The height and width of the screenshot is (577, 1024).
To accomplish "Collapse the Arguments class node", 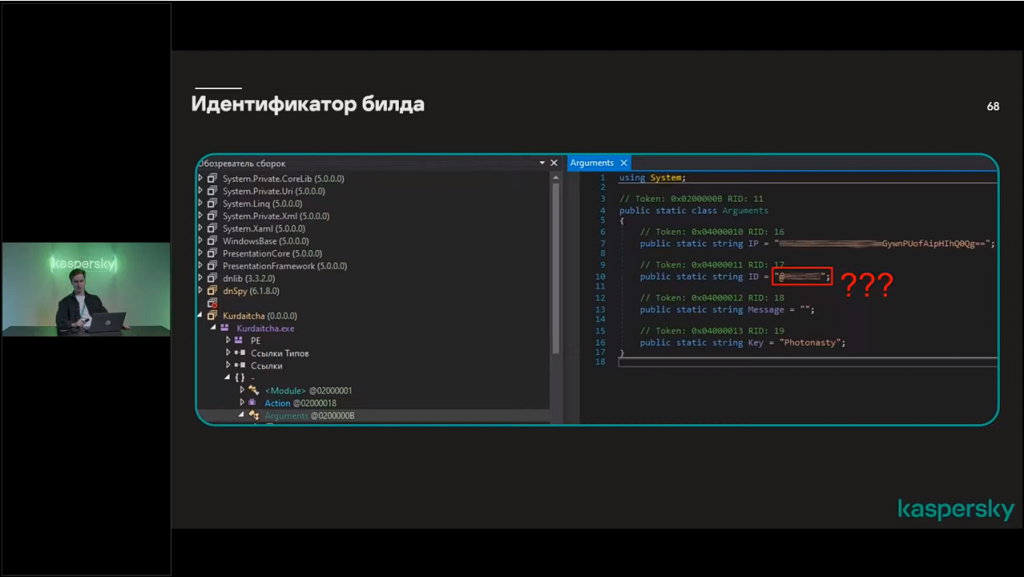I will (241, 414).
